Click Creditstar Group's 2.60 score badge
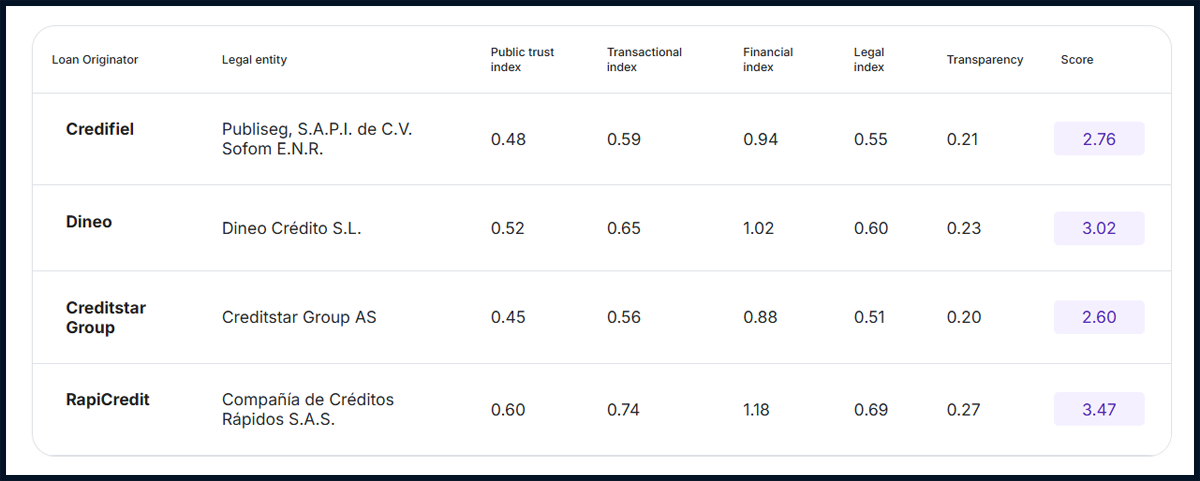The height and width of the screenshot is (481, 1200). coord(1098,318)
